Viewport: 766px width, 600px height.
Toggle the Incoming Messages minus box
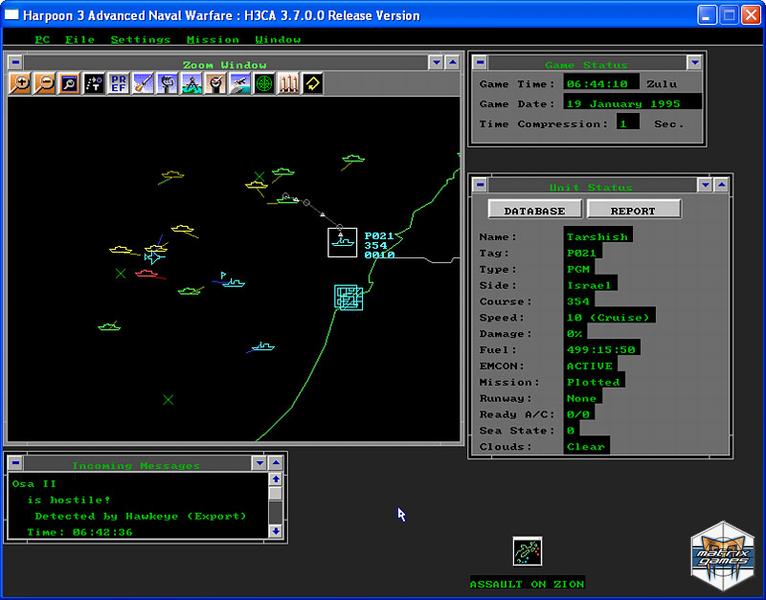(x=13, y=463)
